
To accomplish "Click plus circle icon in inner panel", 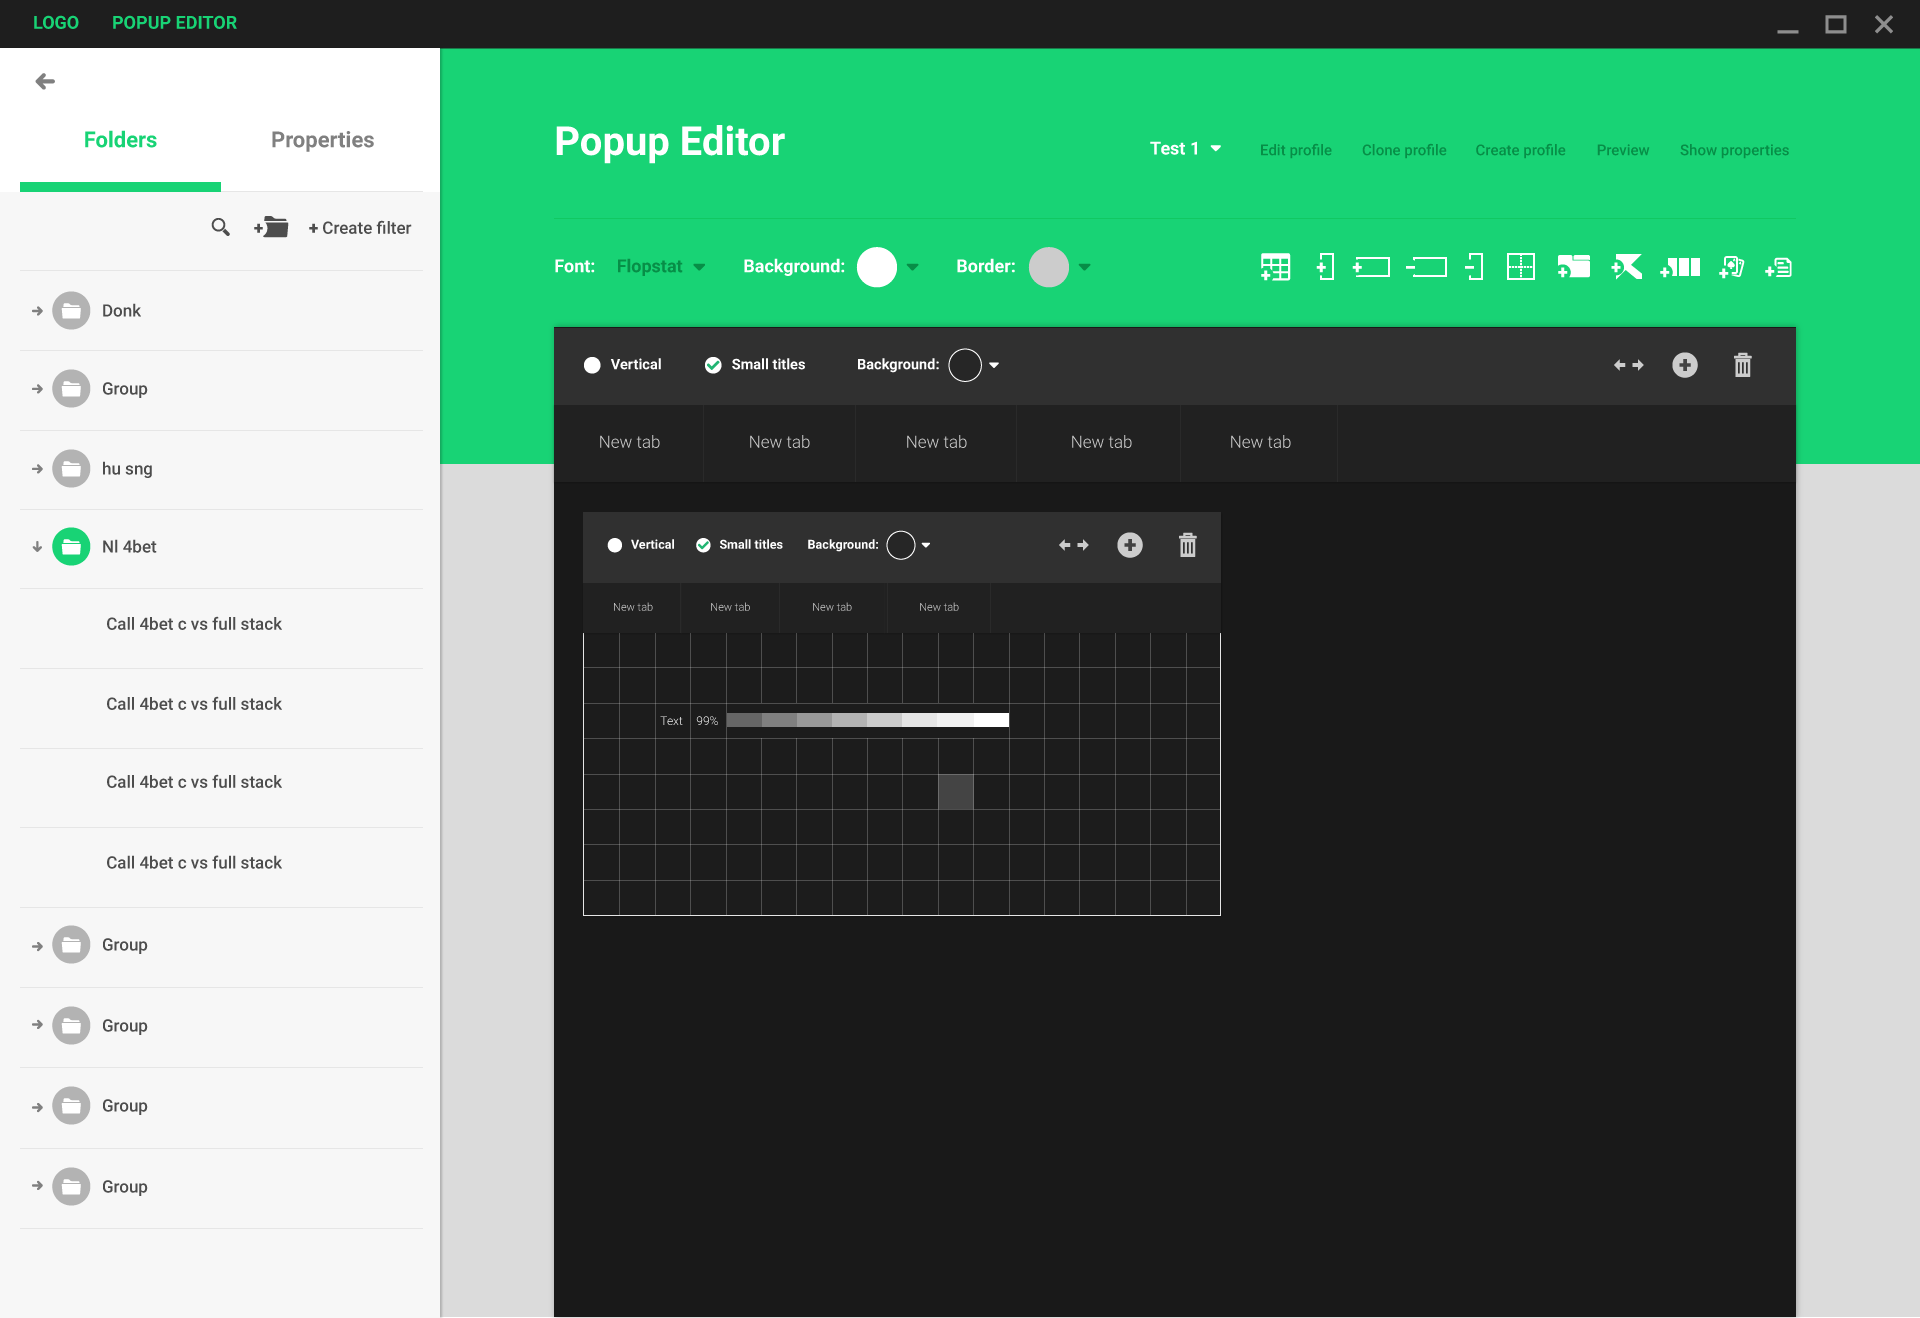I will click(1129, 545).
